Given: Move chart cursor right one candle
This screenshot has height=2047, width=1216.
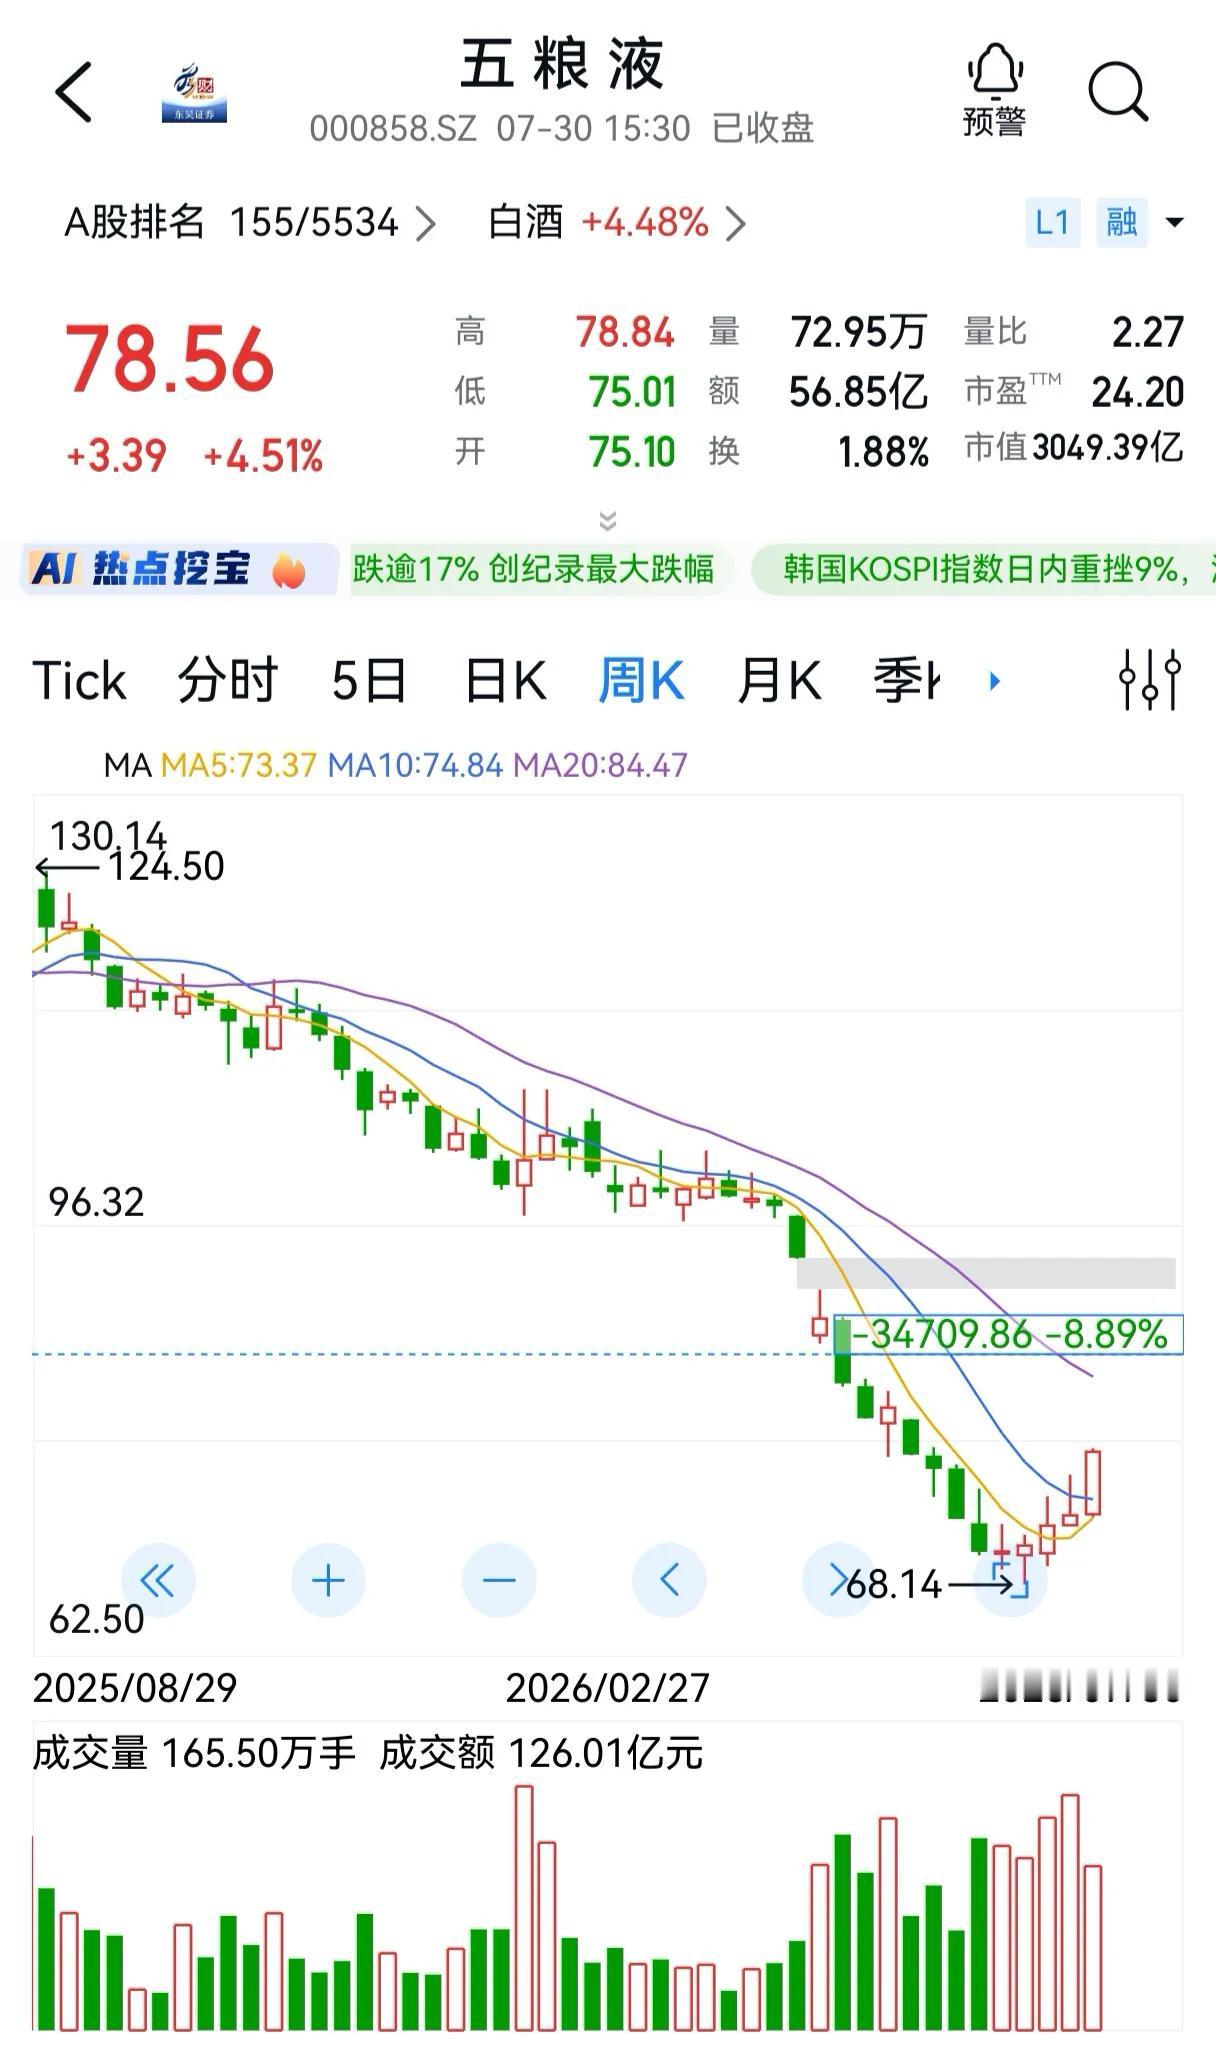Looking at the screenshot, I should click(x=838, y=1580).
